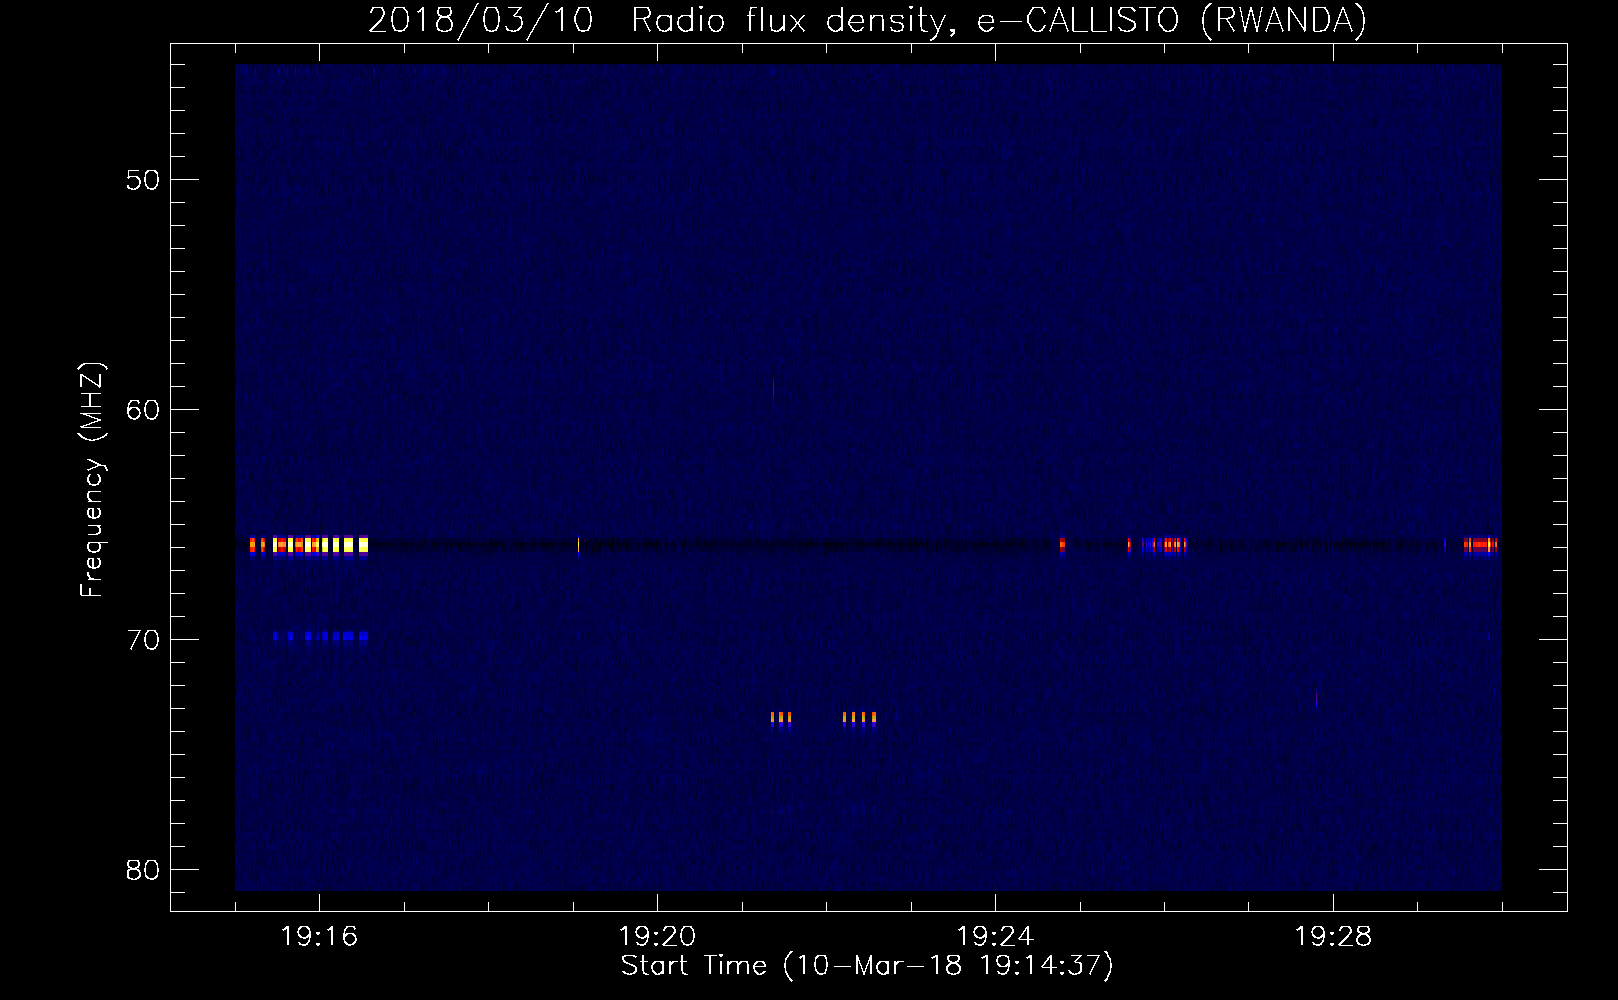Click the red burst at 66 MHz near 19:30
The width and height of the screenshot is (1618, 1000).
(x=1481, y=545)
